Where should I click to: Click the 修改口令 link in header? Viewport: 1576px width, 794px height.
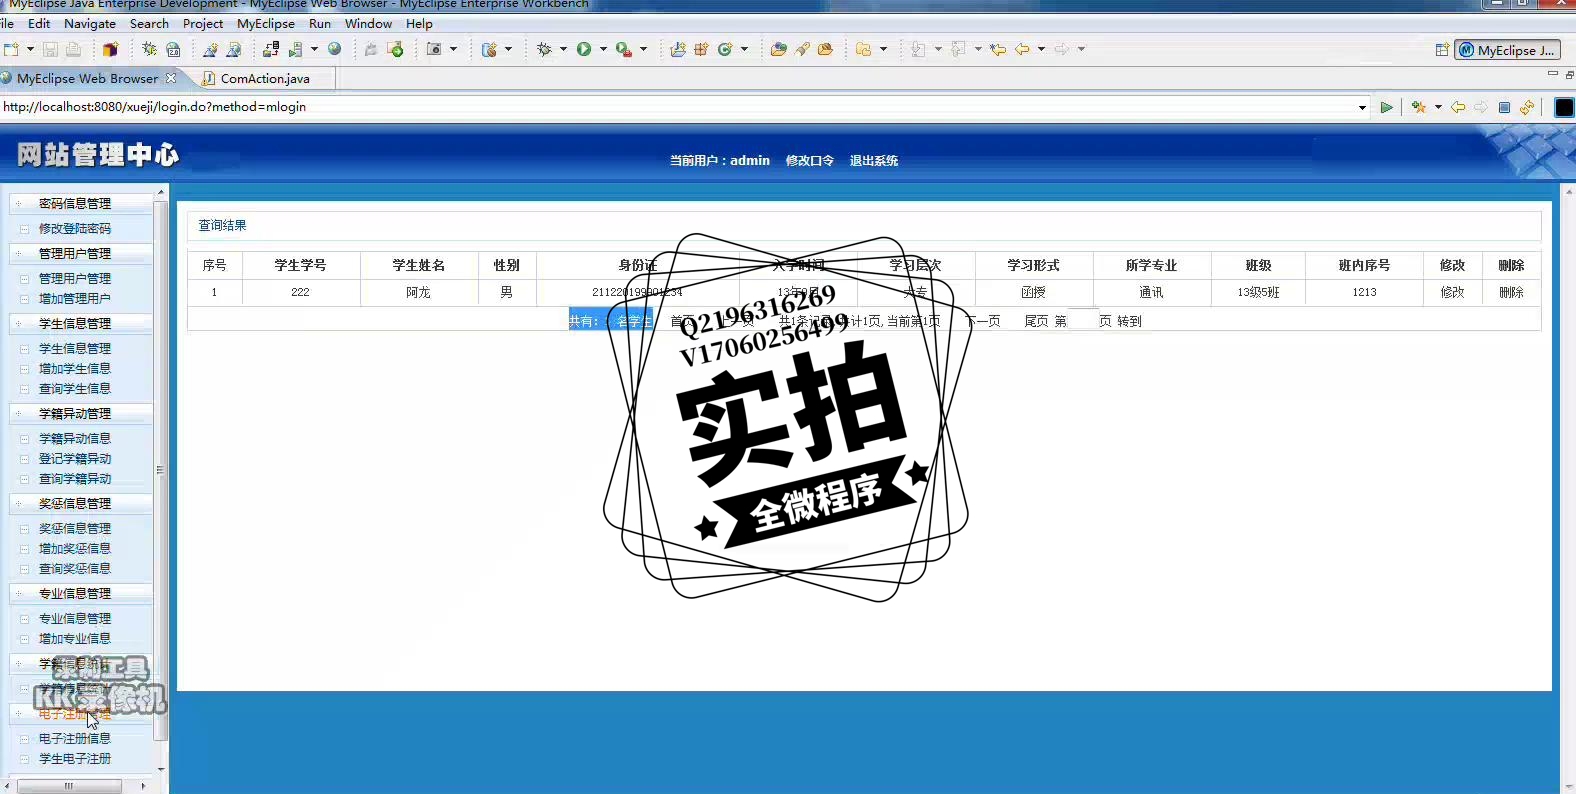coord(810,160)
